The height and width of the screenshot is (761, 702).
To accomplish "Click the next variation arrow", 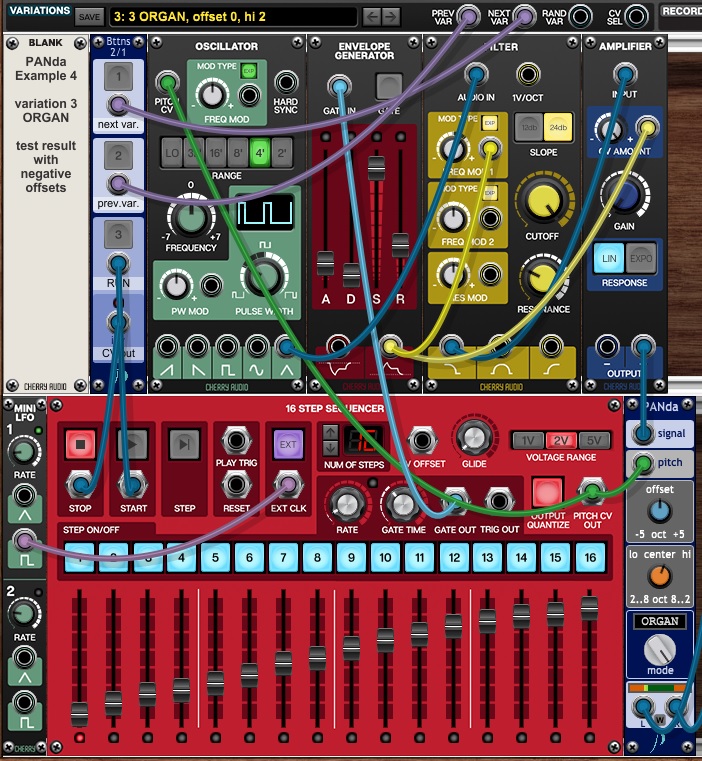I will click(x=396, y=16).
